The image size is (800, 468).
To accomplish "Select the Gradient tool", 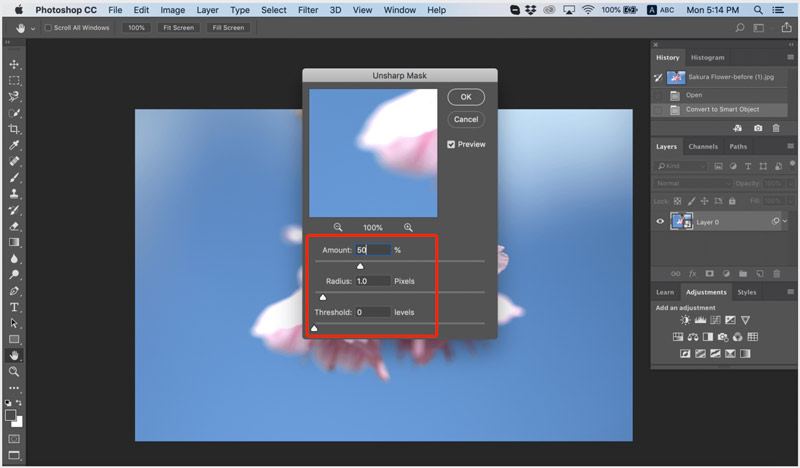I will pyautogui.click(x=14, y=242).
